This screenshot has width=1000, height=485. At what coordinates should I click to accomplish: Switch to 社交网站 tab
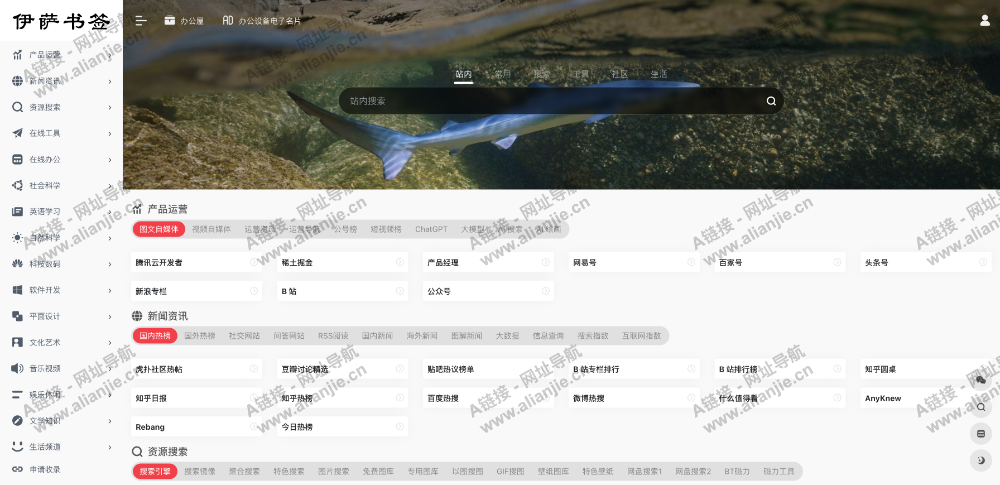pyautogui.click(x=244, y=336)
